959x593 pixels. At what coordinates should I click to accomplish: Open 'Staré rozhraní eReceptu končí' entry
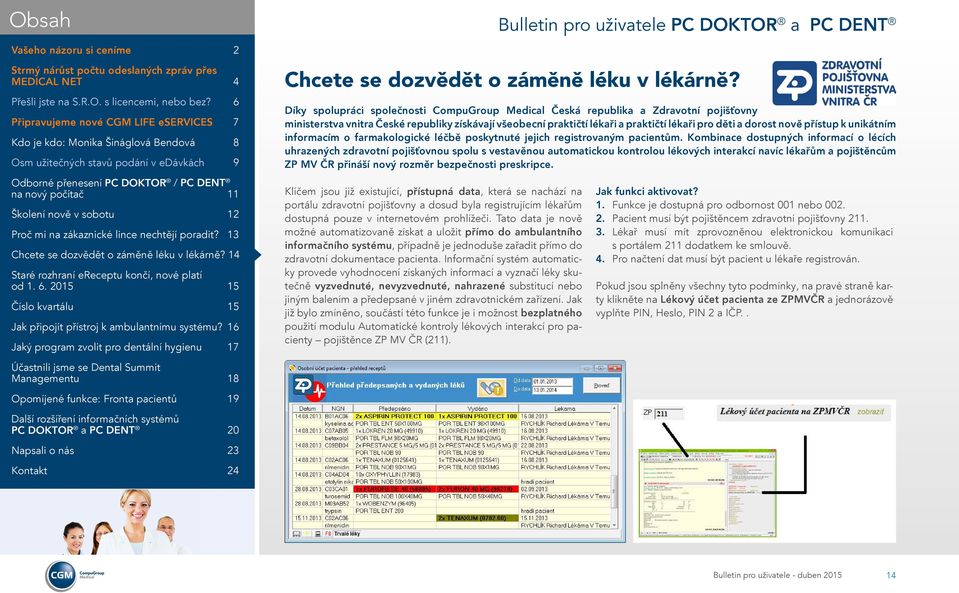tap(125, 281)
